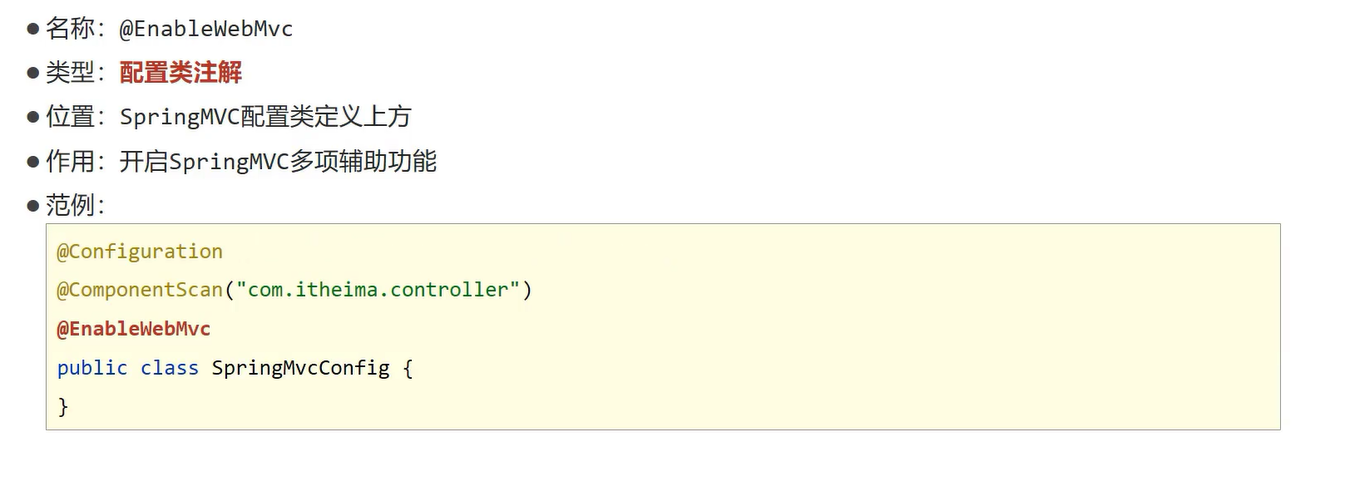Click the bullet before 名称
This screenshot has width=1356, height=478.
tap(33, 29)
